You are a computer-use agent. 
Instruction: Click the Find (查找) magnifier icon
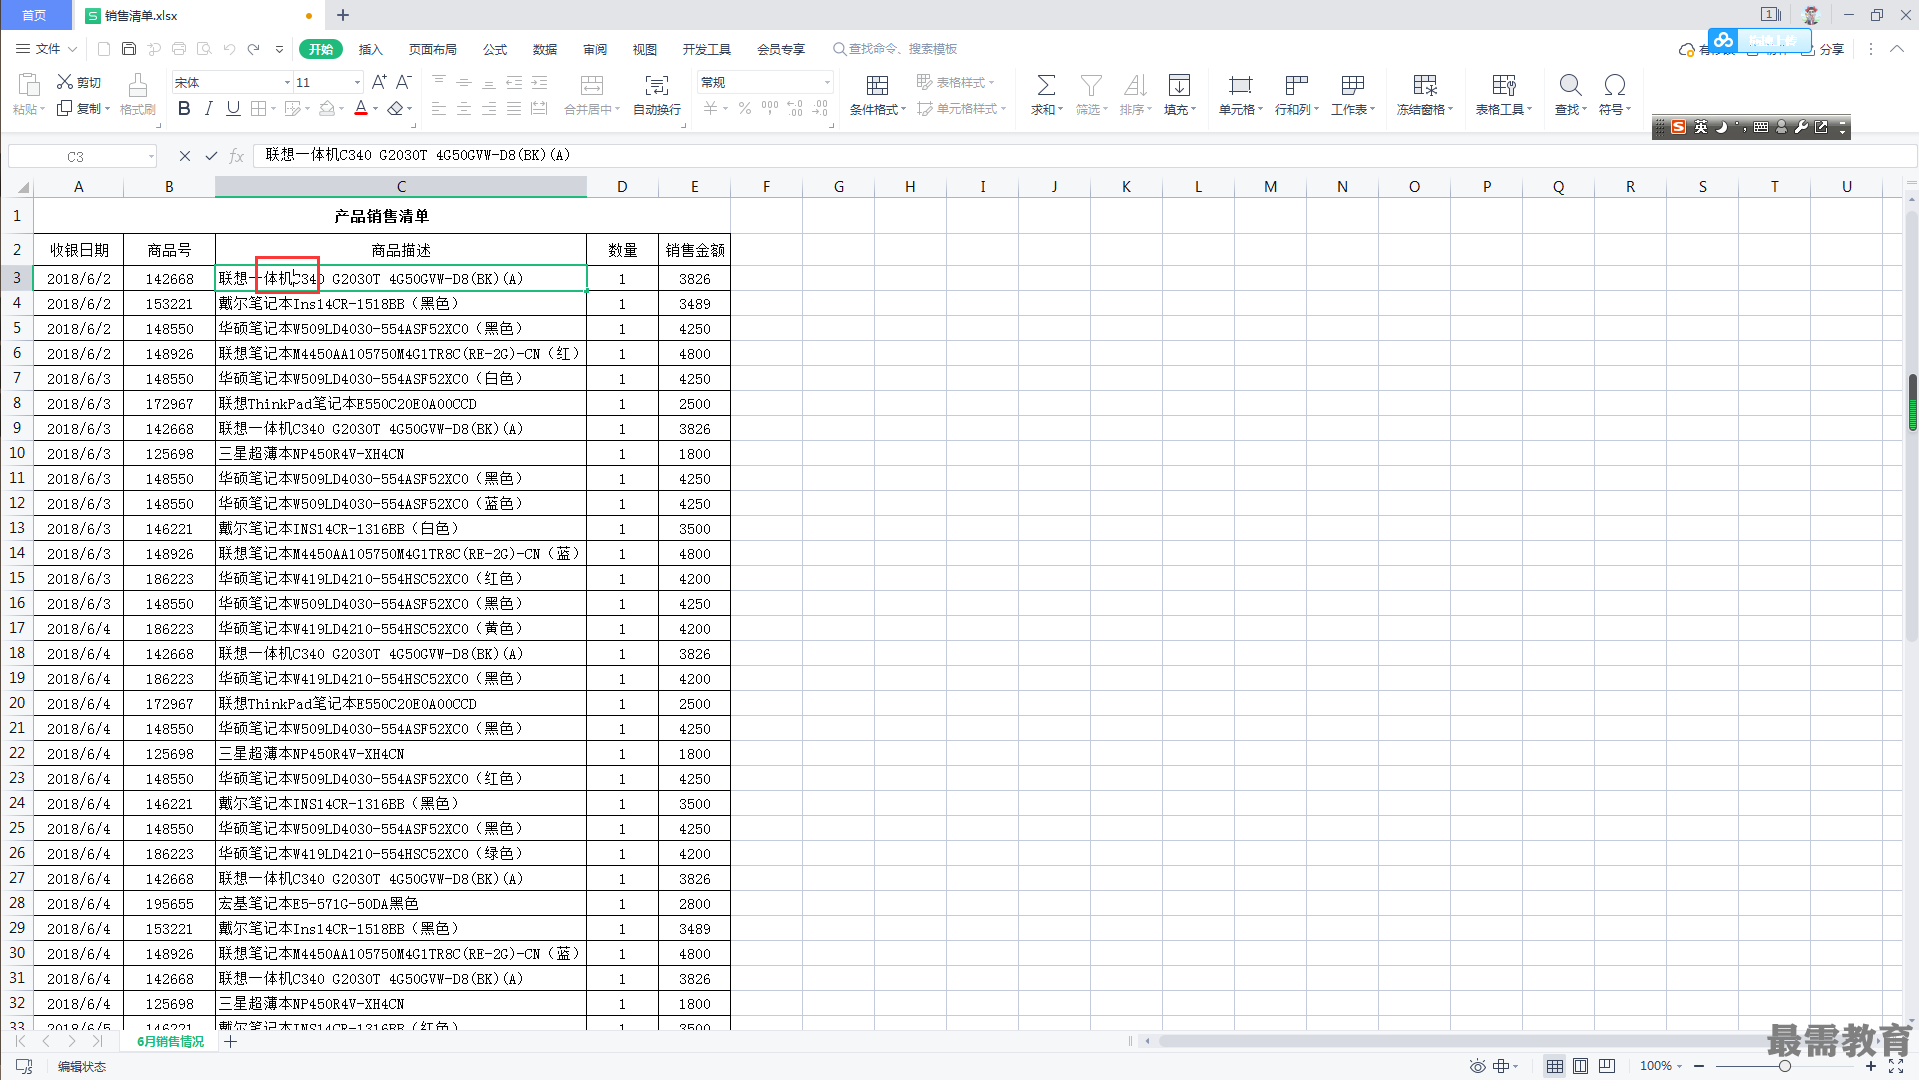pyautogui.click(x=1570, y=85)
